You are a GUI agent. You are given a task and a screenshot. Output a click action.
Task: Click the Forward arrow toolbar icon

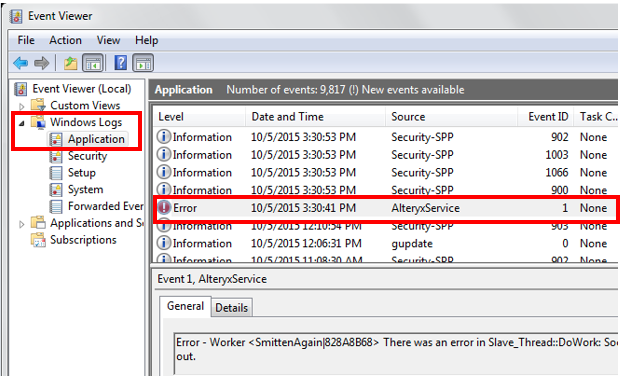(x=42, y=63)
